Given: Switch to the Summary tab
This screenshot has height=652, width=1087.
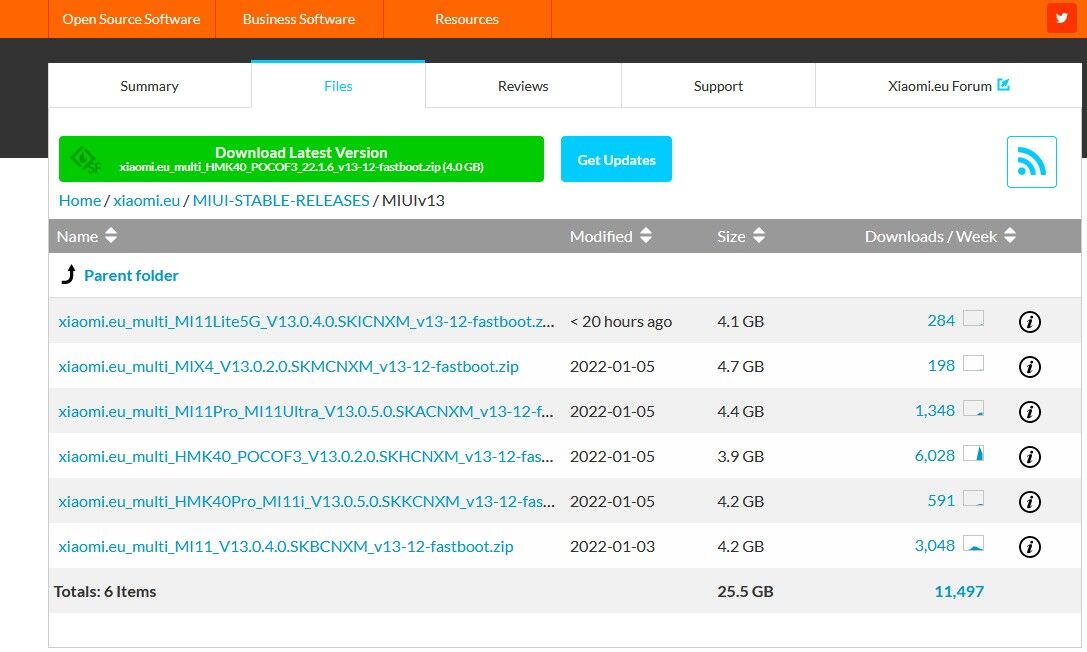Looking at the screenshot, I should (150, 86).
